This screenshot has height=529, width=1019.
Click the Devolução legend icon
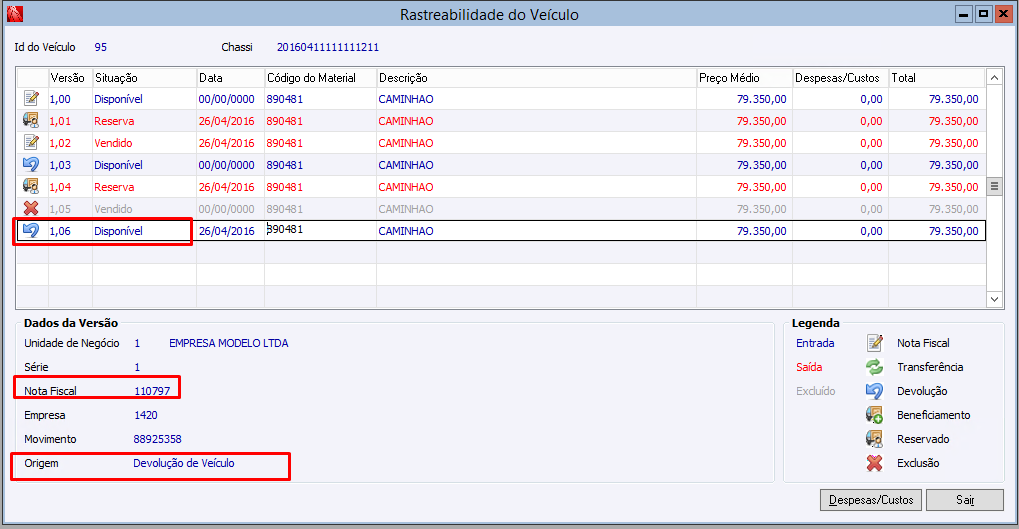[875, 391]
